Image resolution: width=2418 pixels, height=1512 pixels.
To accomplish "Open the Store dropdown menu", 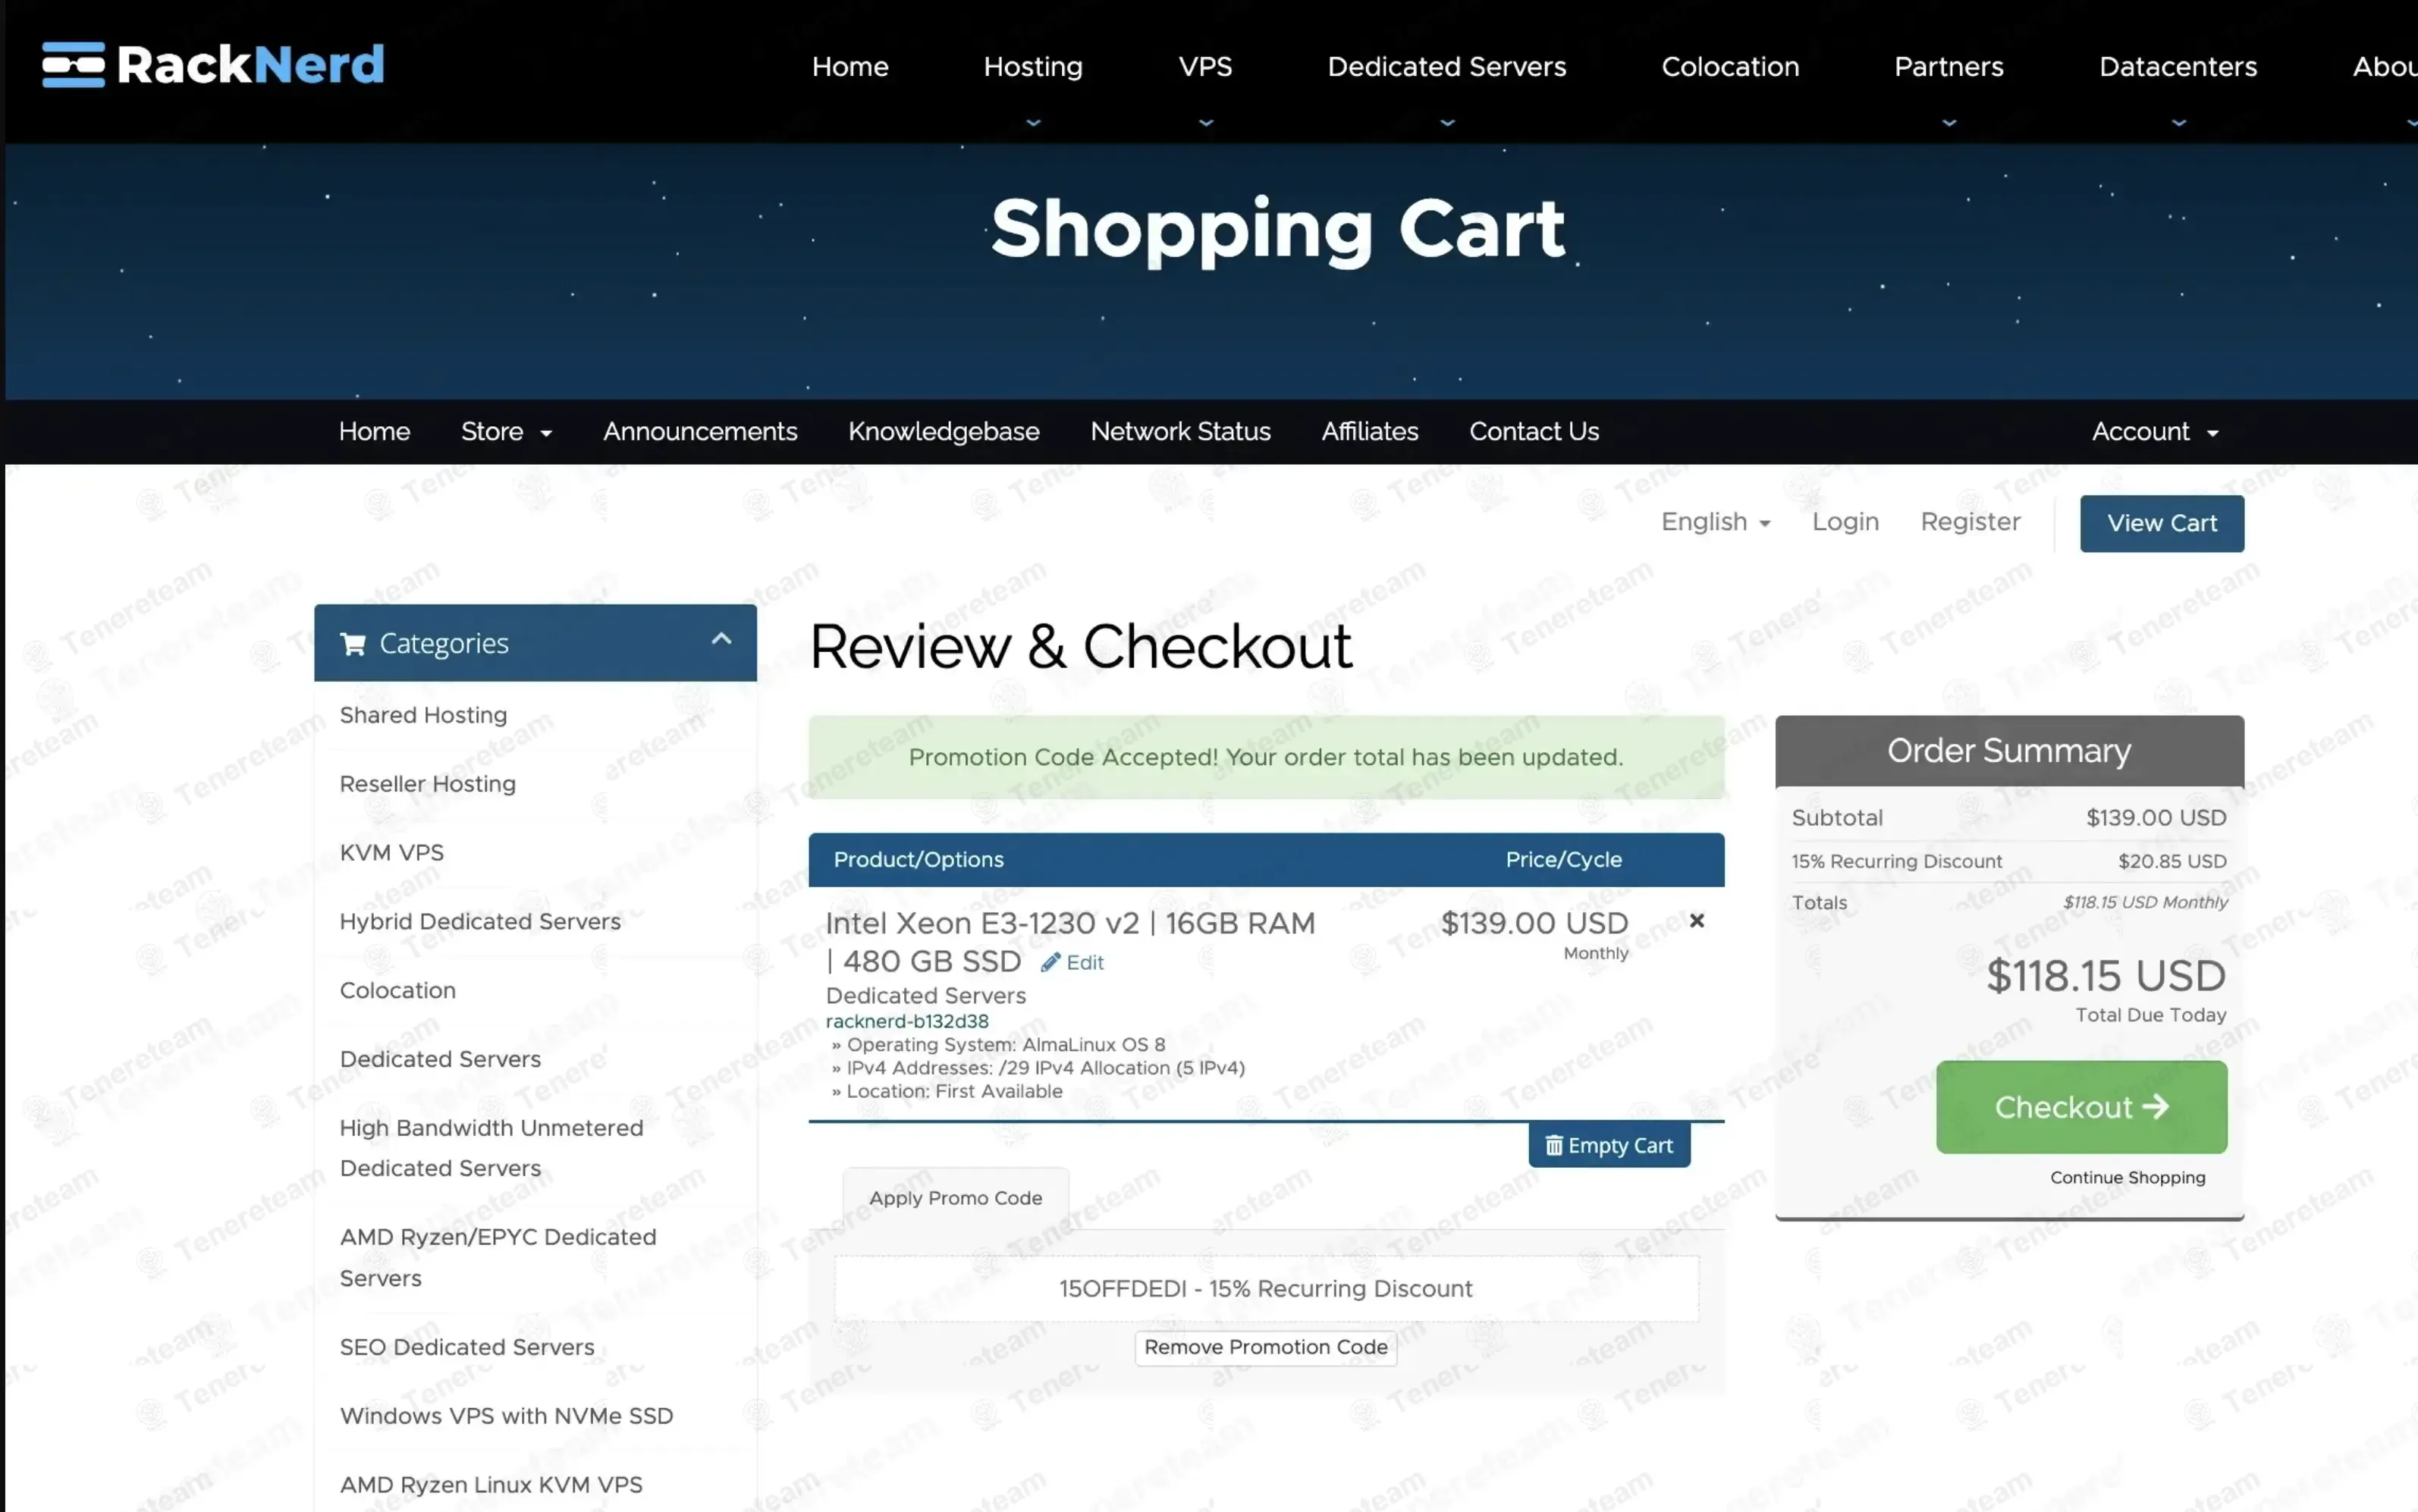I will coord(505,432).
